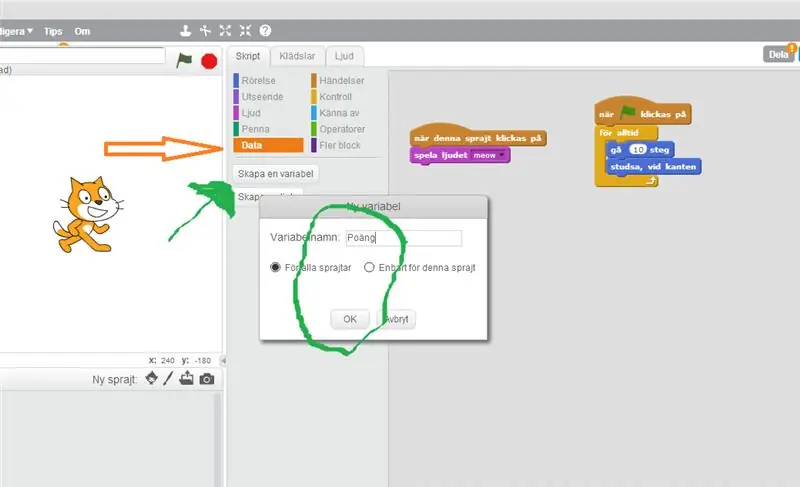Click the project title input field
Screen dimensions: 800x487
[x=82, y=56]
